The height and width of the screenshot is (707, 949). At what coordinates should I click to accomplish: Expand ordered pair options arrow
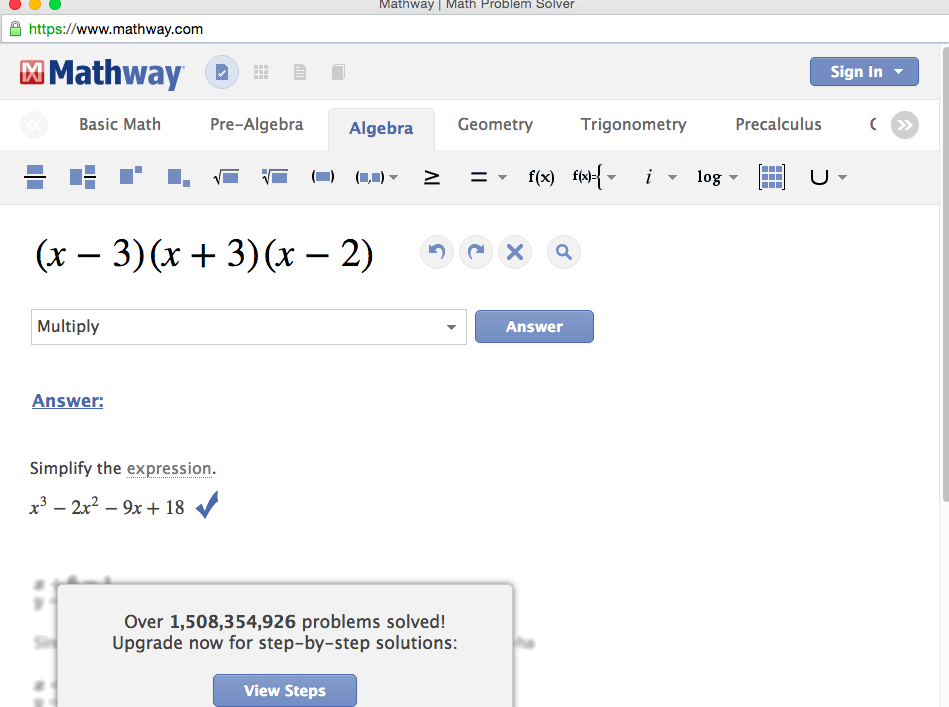click(393, 177)
